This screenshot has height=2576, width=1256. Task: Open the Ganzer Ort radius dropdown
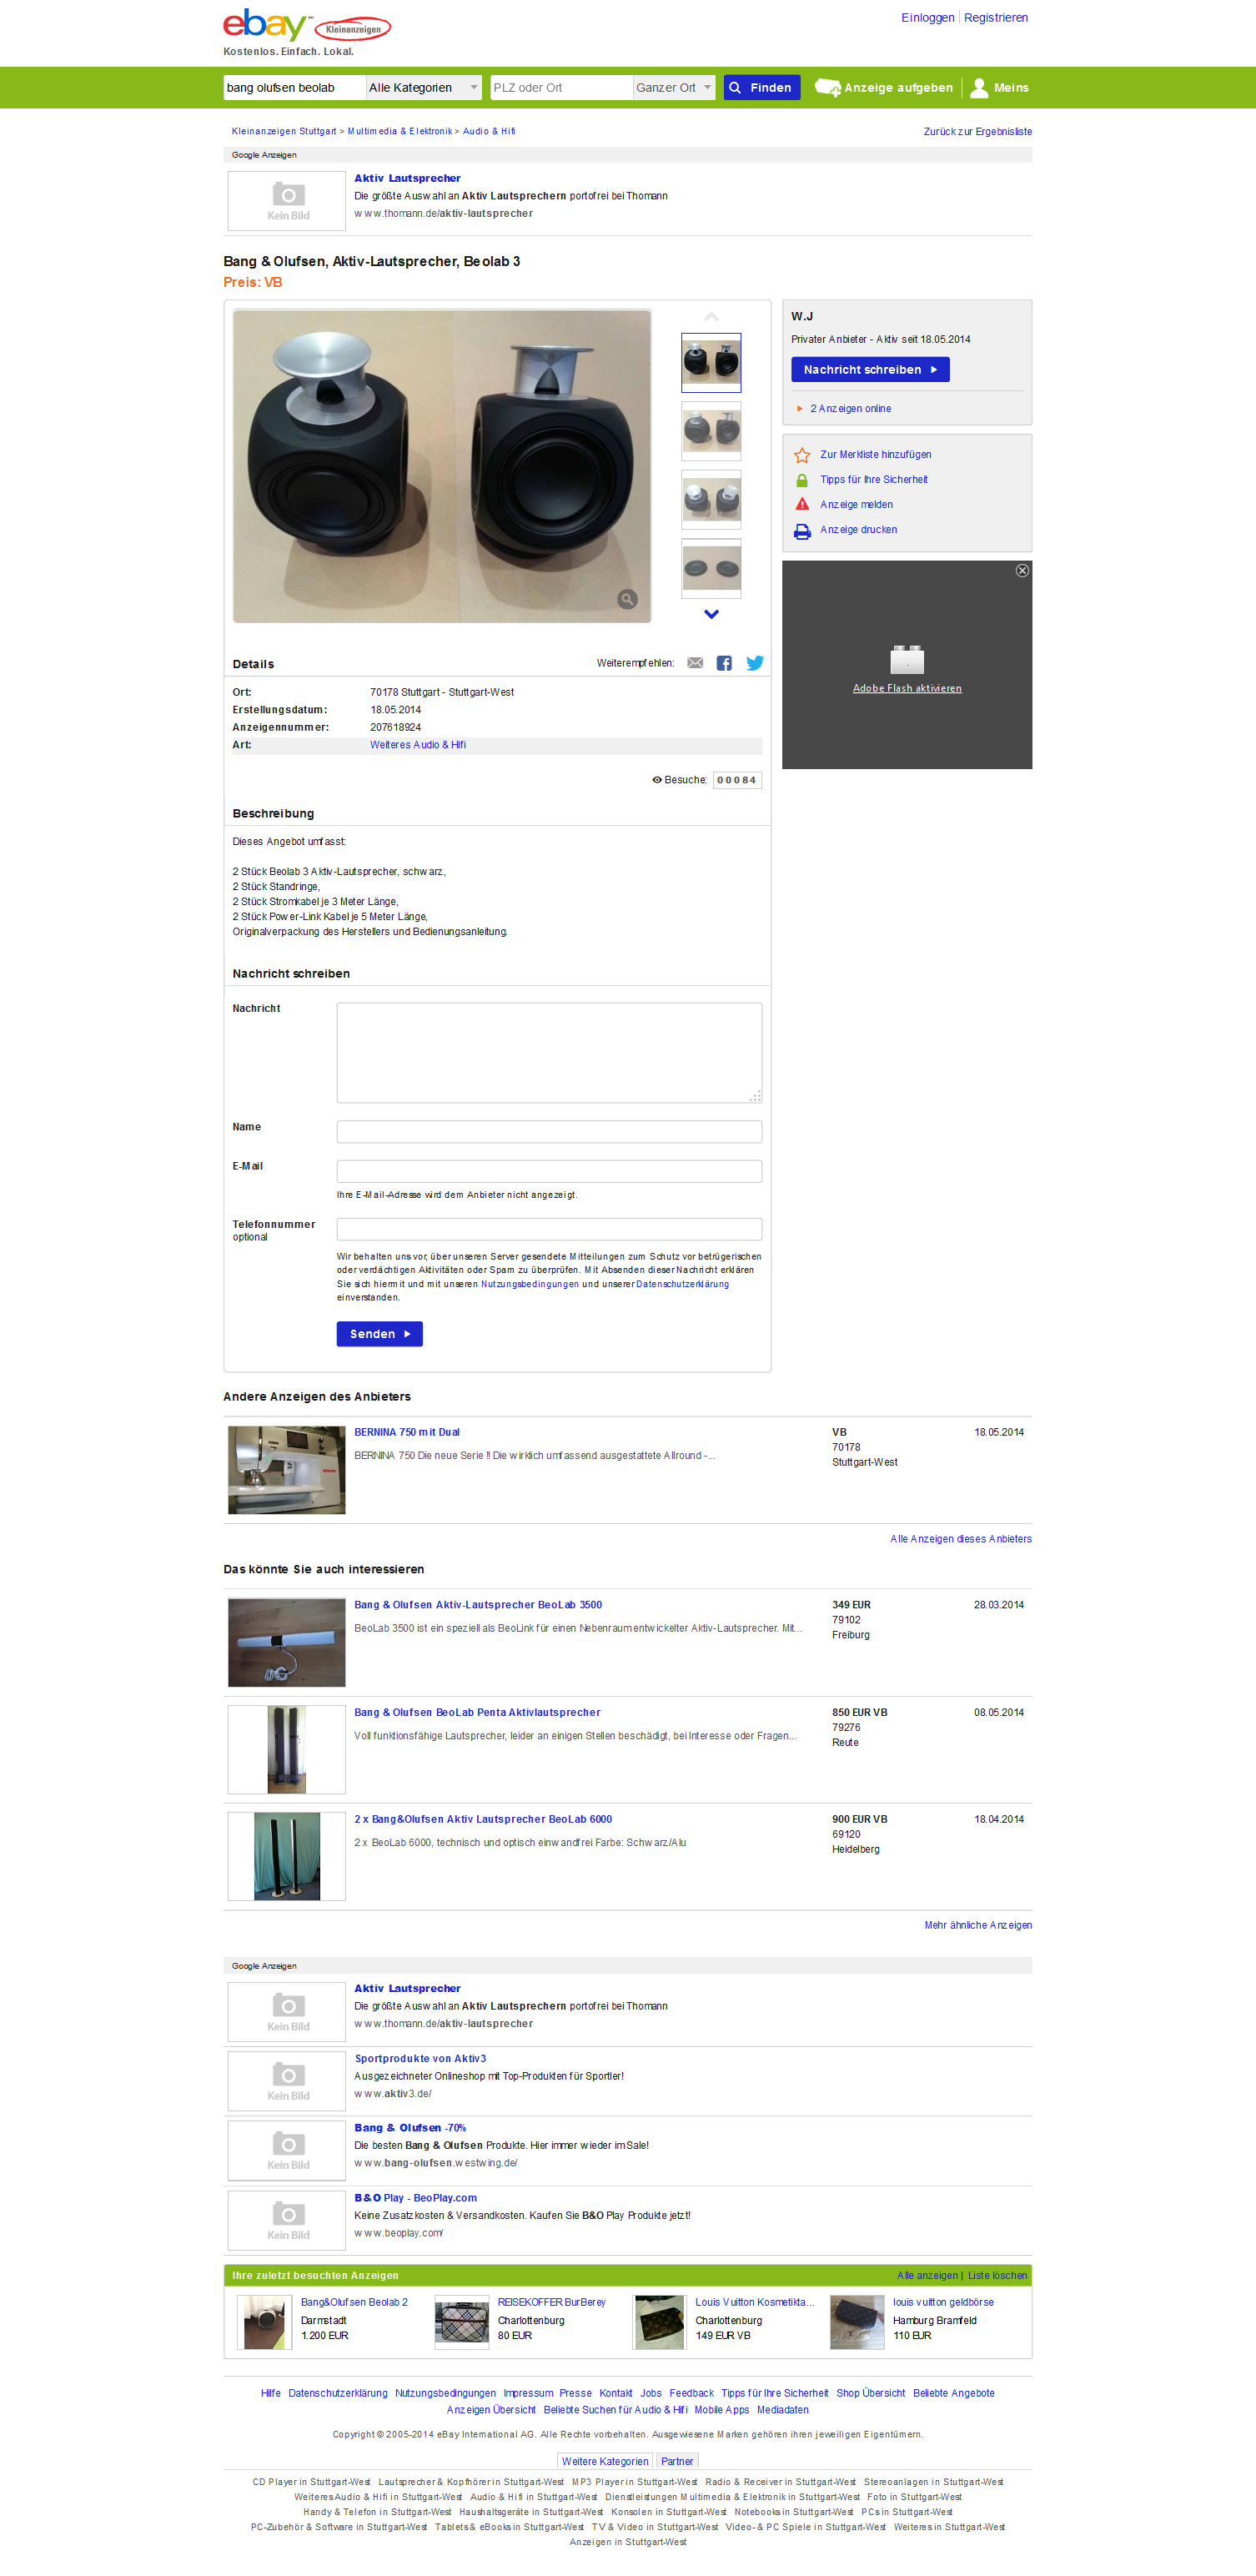674,88
